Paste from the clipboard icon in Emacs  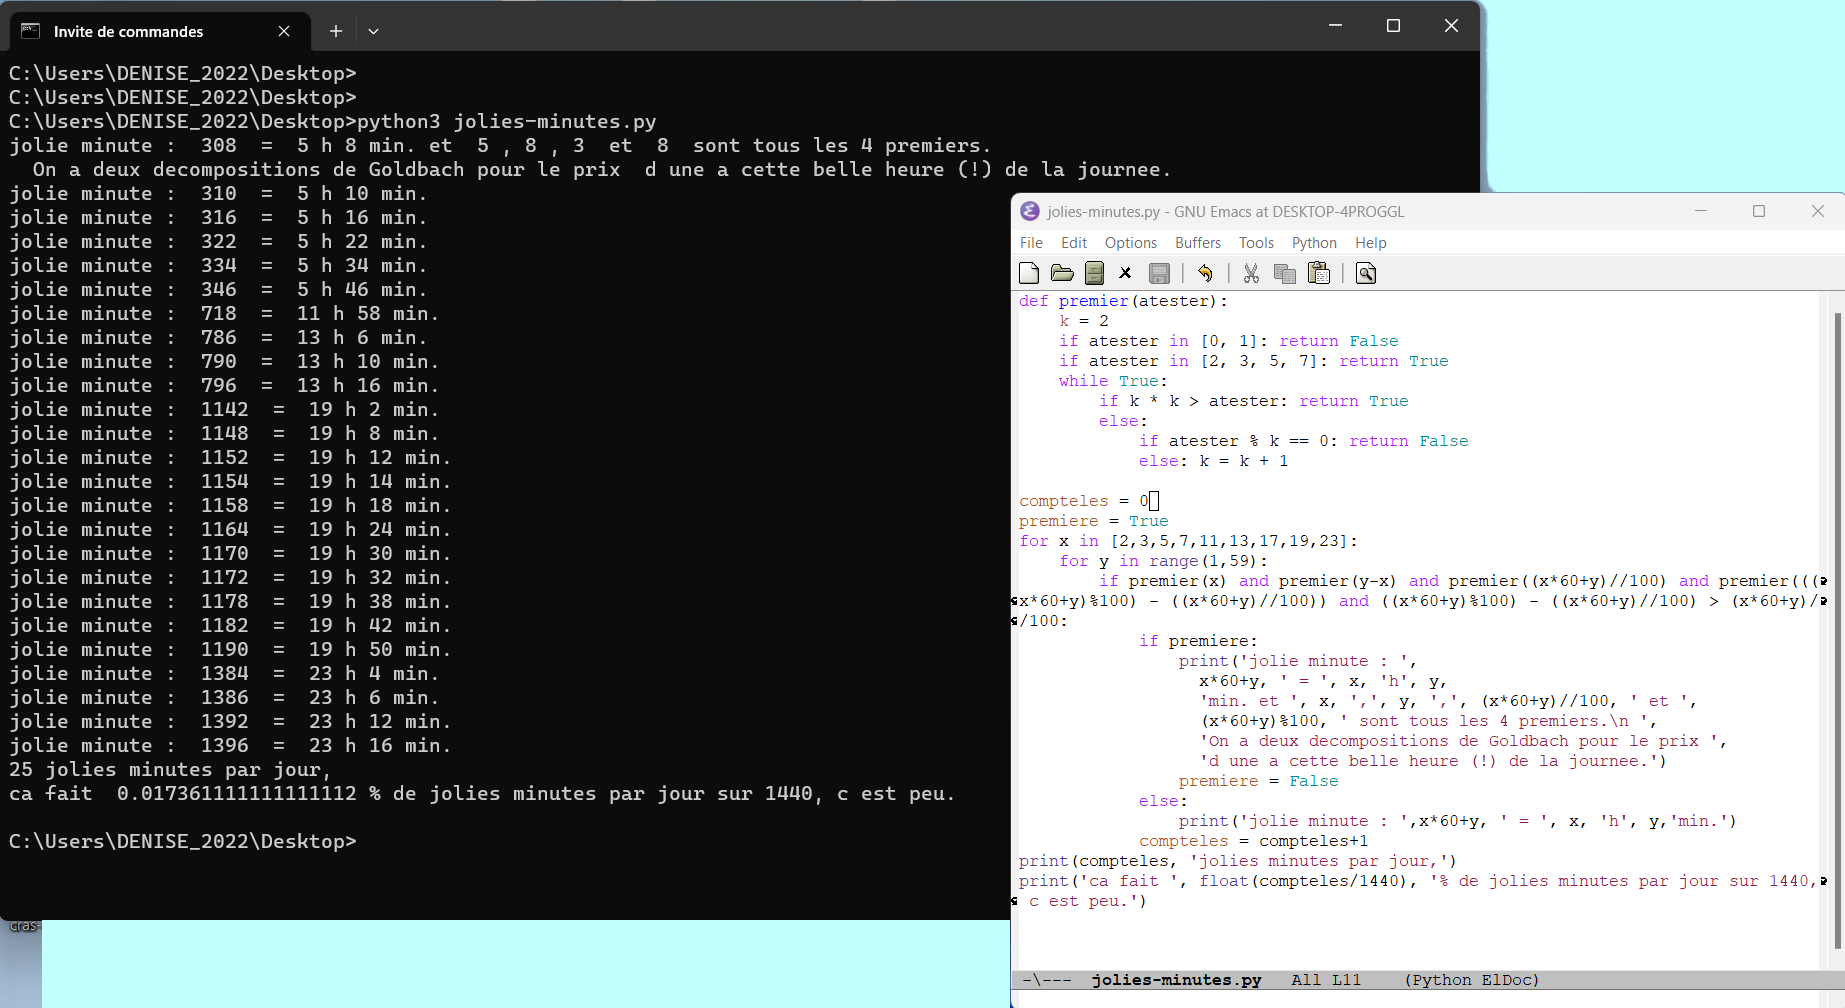(1319, 273)
